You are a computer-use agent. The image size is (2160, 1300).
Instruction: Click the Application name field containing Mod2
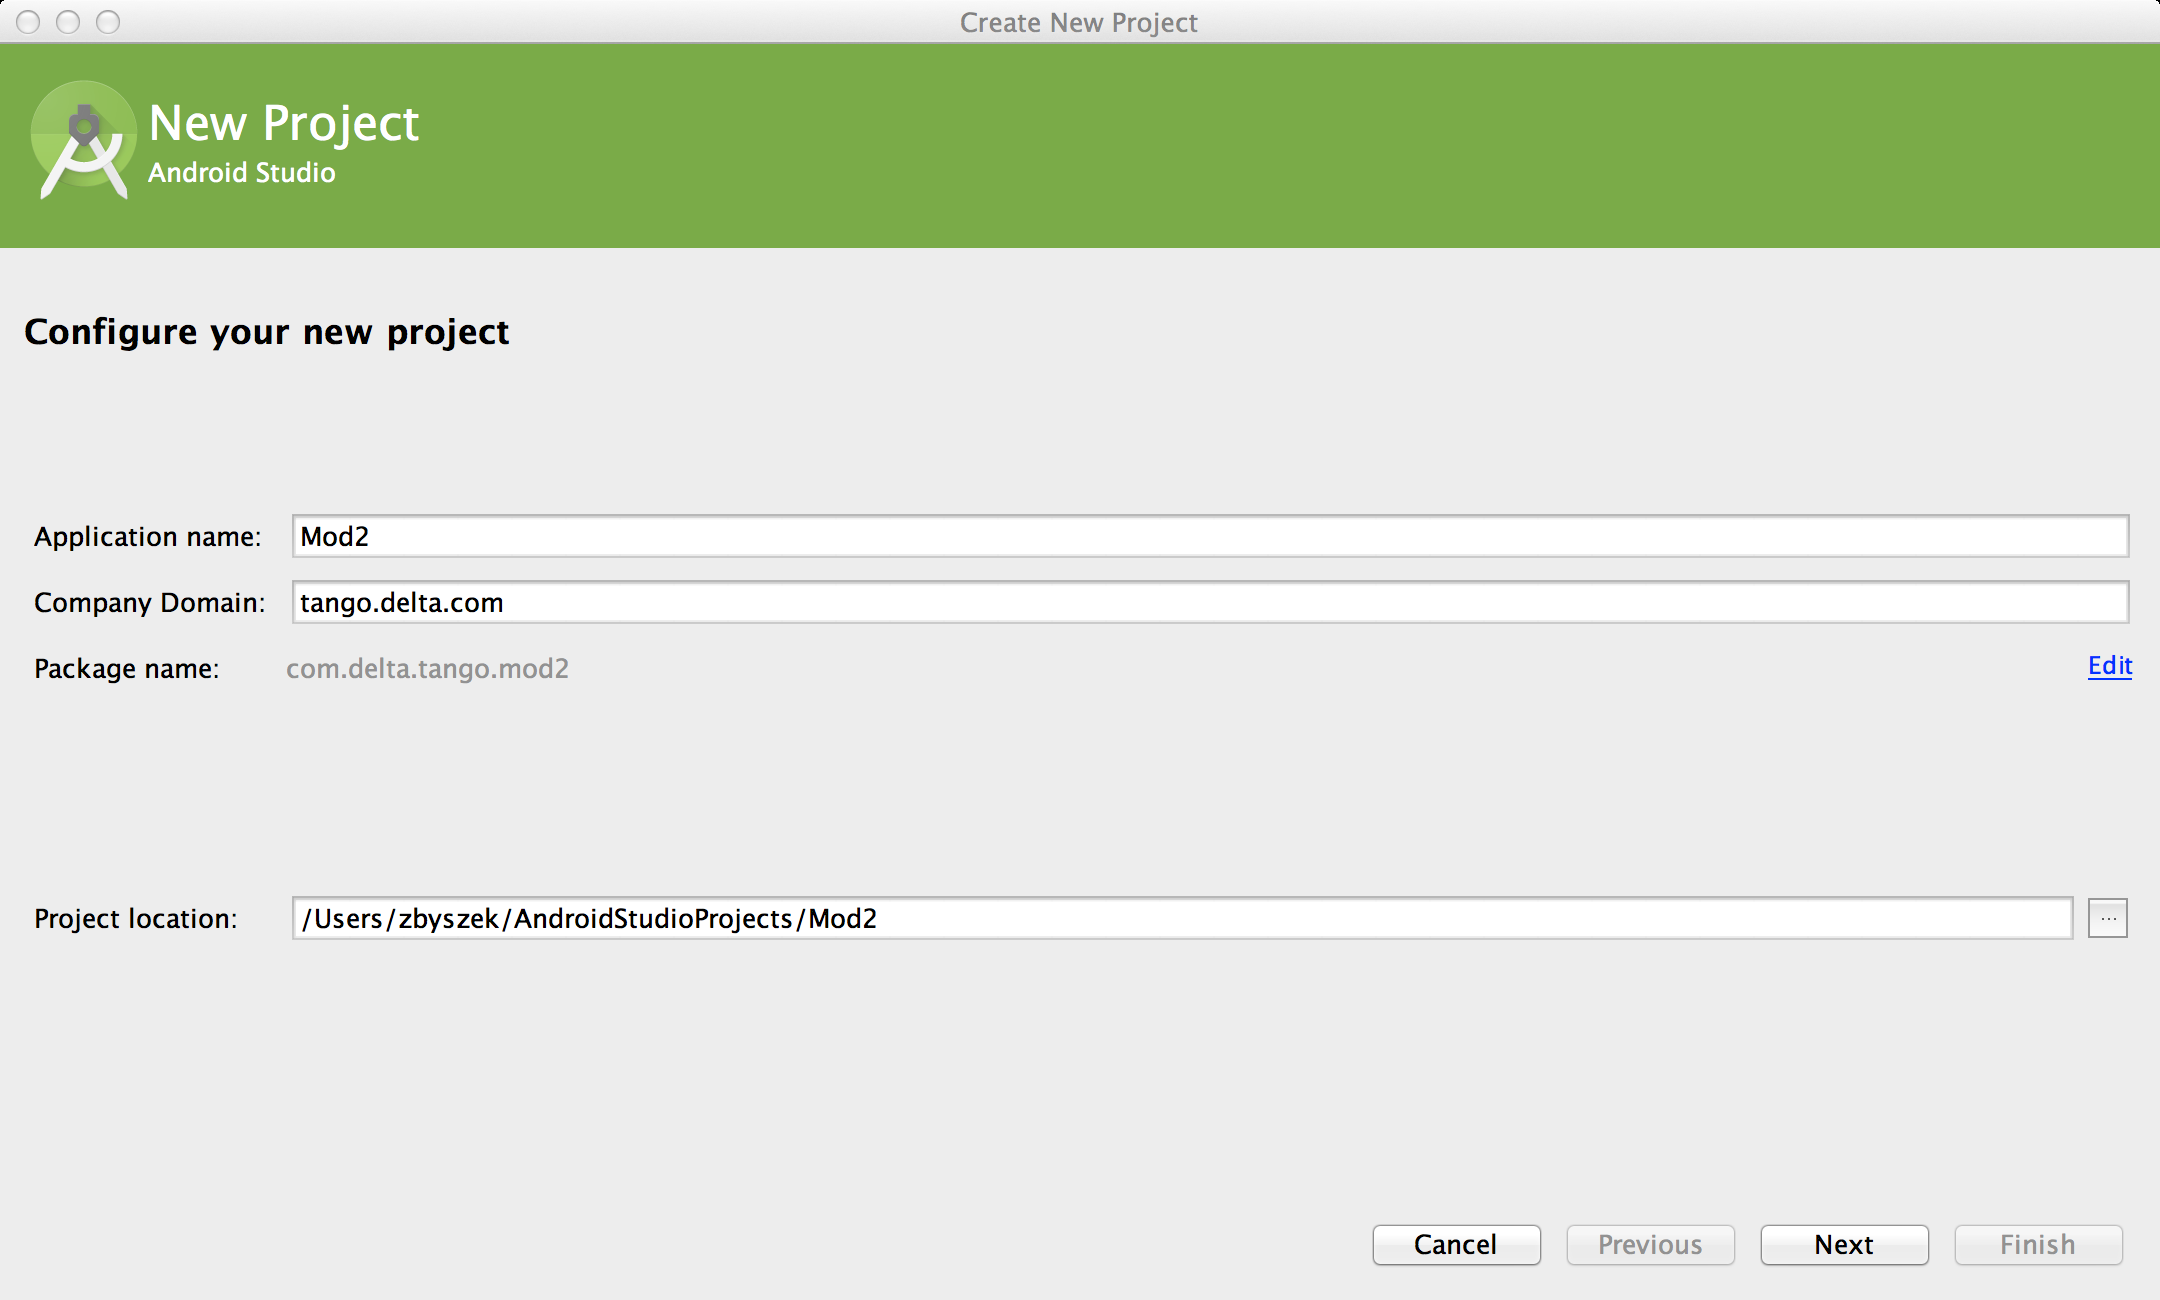[x=1210, y=536]
